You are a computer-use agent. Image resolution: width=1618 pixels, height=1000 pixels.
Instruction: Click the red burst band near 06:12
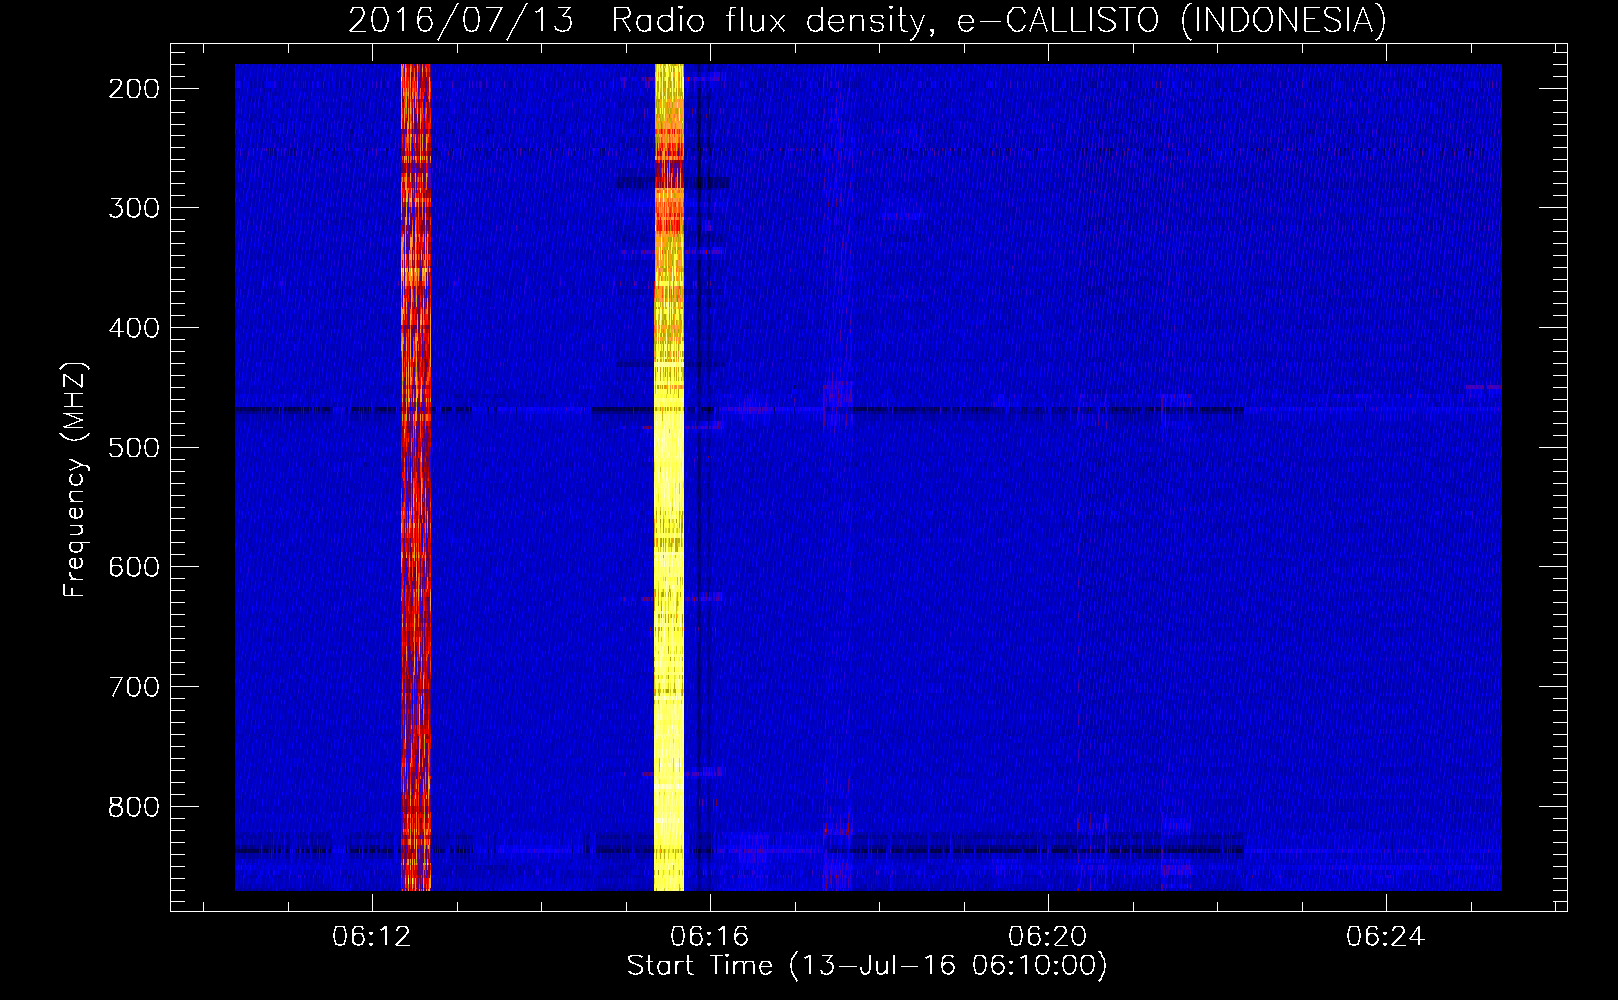(x=416, y=477)
